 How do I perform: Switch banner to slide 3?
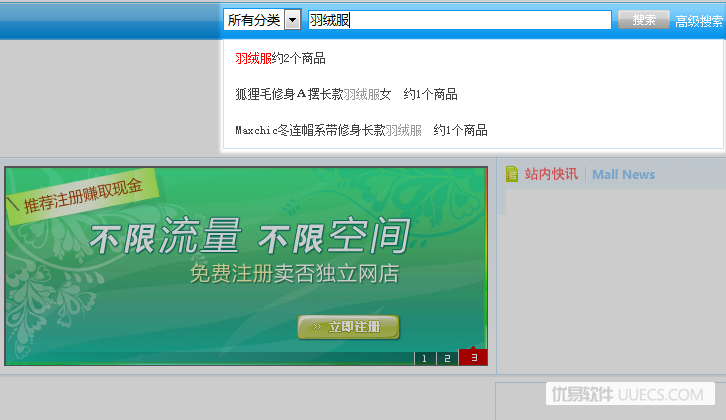point(473,357)
